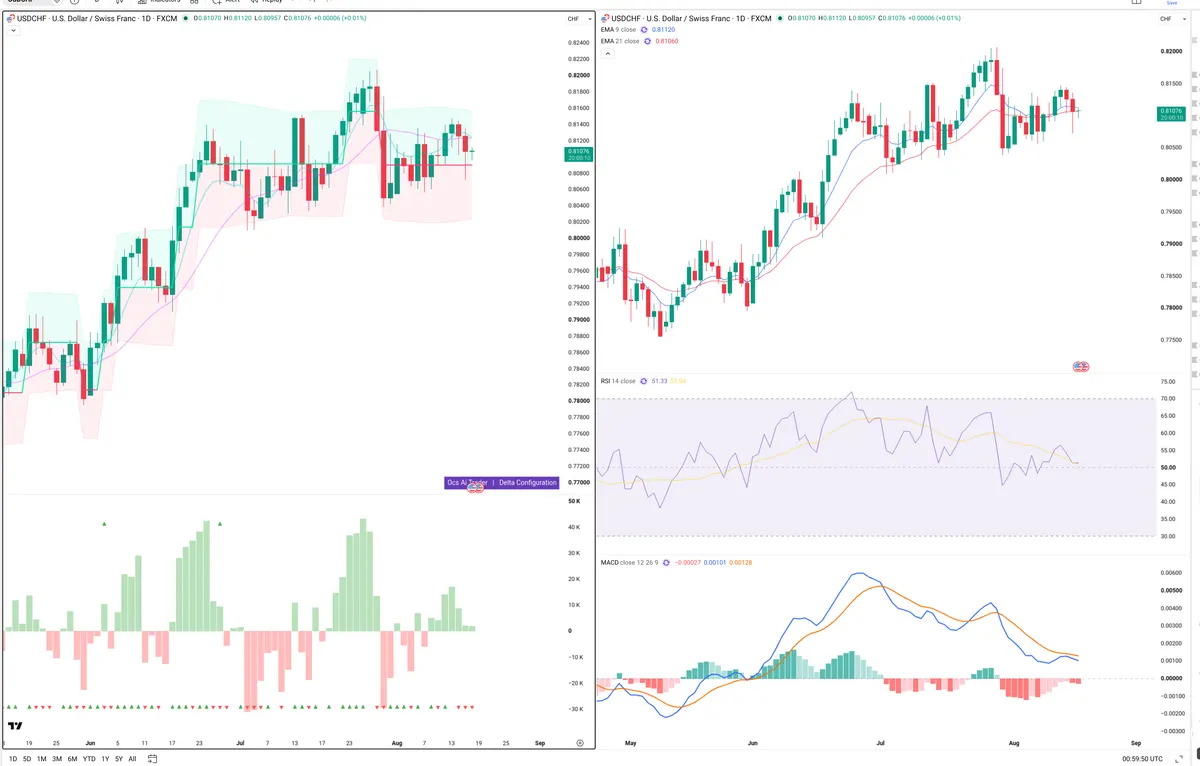Select the MACD close 12 26 9 legend
Image resolution: width=1200 pixels, height=766 pixels.
tap(630, 562)
